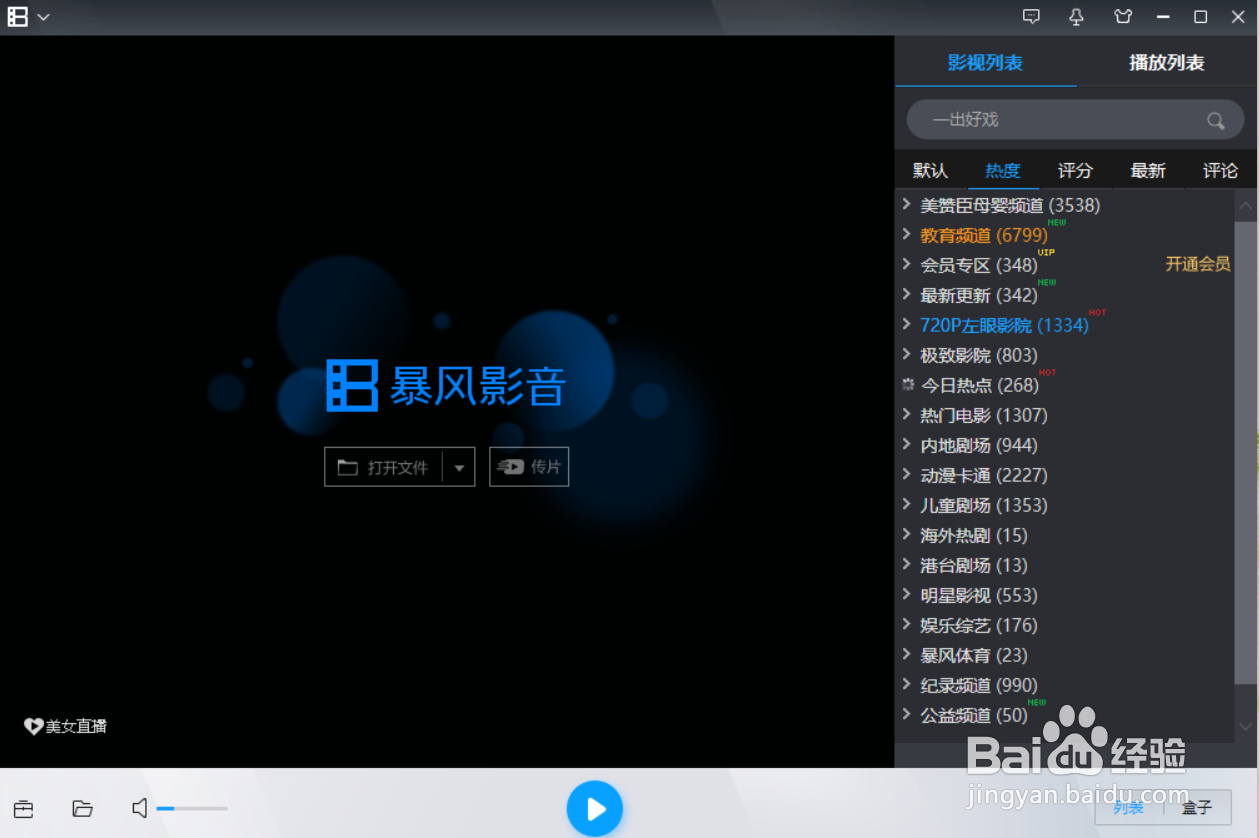The image size is (1259, 838).
Task: Expand 内地剧场 category arrow
Action: point(906,444)
